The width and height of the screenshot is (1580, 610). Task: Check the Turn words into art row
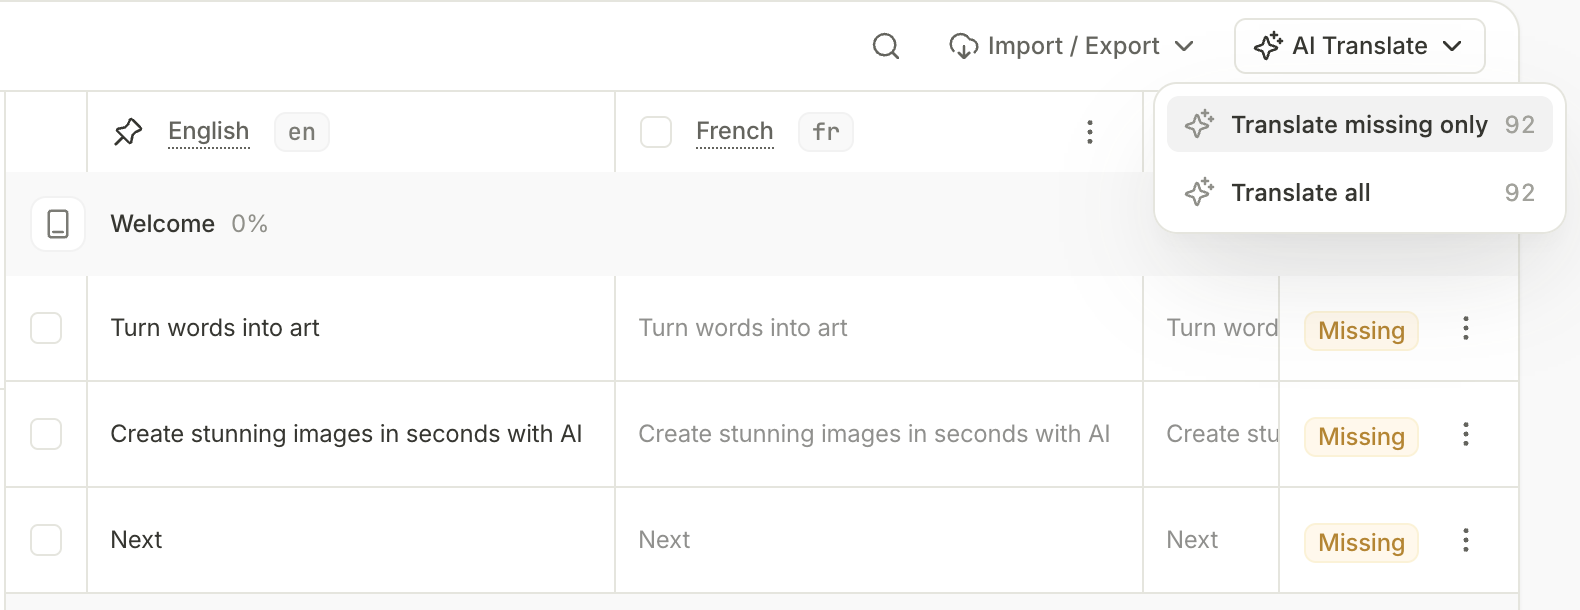pyautogui.click(x=46, y=328)
